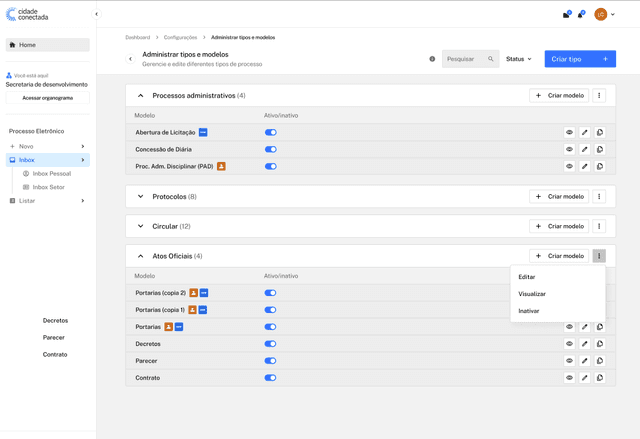Click the search field Pesquisar
640x439 pixels.
click(470, 59)
